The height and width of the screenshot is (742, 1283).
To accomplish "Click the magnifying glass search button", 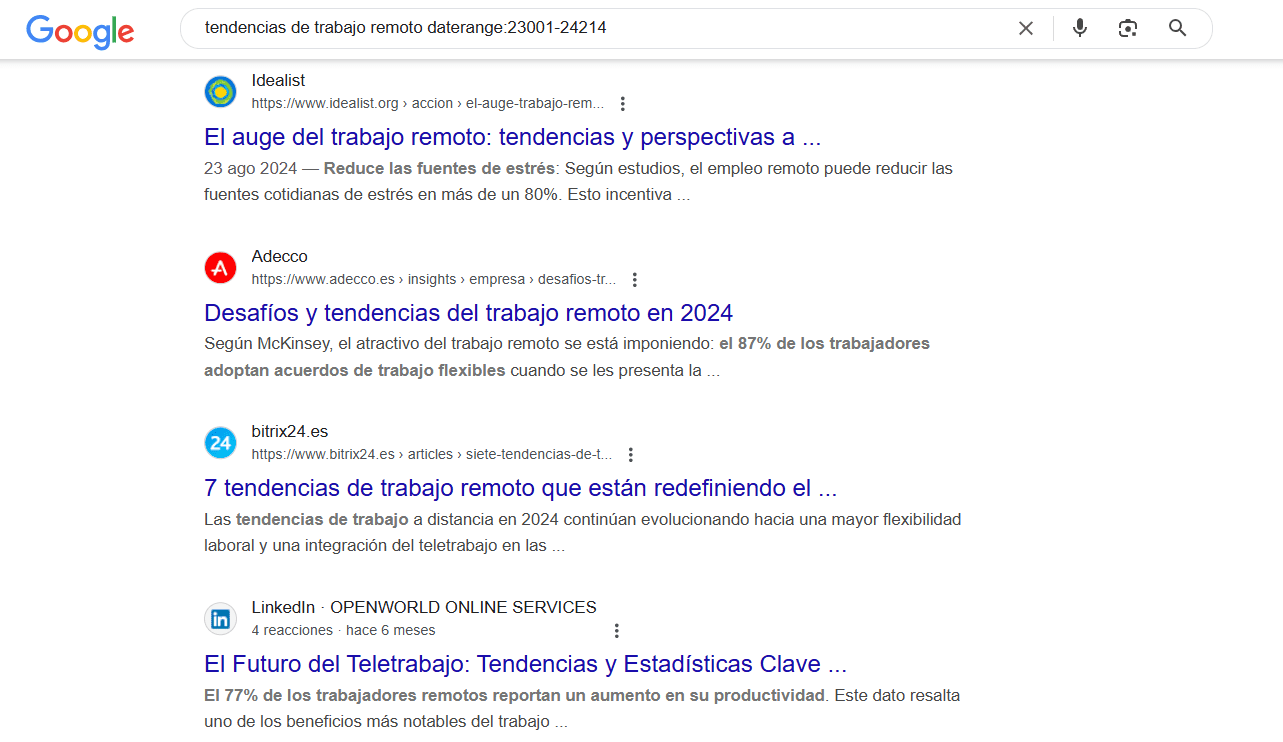I will click(x=1177, y=28).
